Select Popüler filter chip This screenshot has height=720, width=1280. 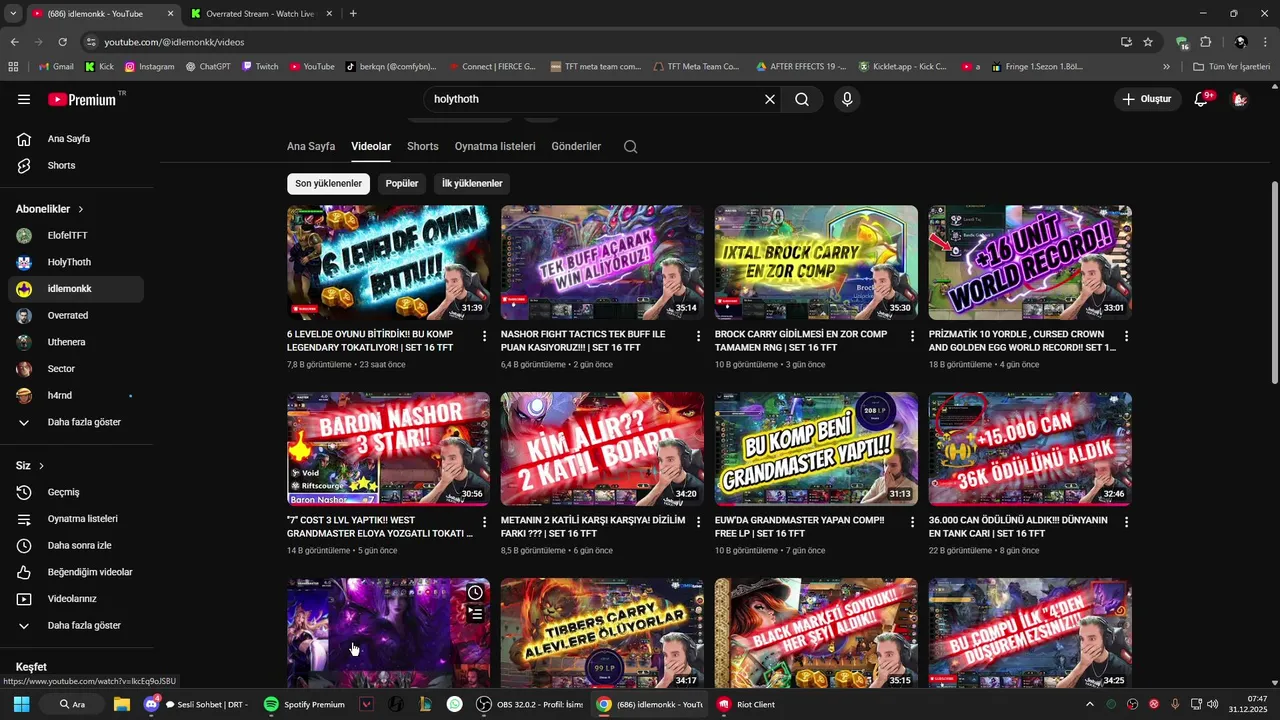pyautogui.click(x=402, y=183)
